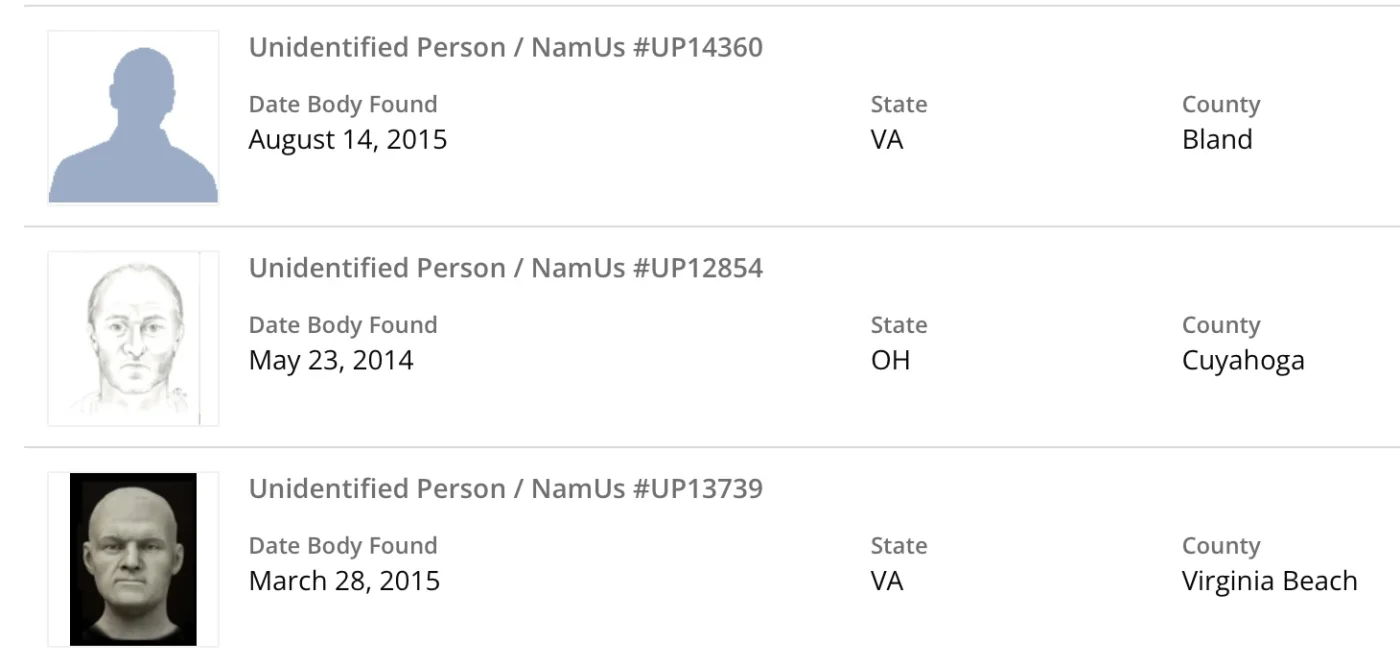Click the date August 14, 2015
The image size is (1400, 665).
347,139
